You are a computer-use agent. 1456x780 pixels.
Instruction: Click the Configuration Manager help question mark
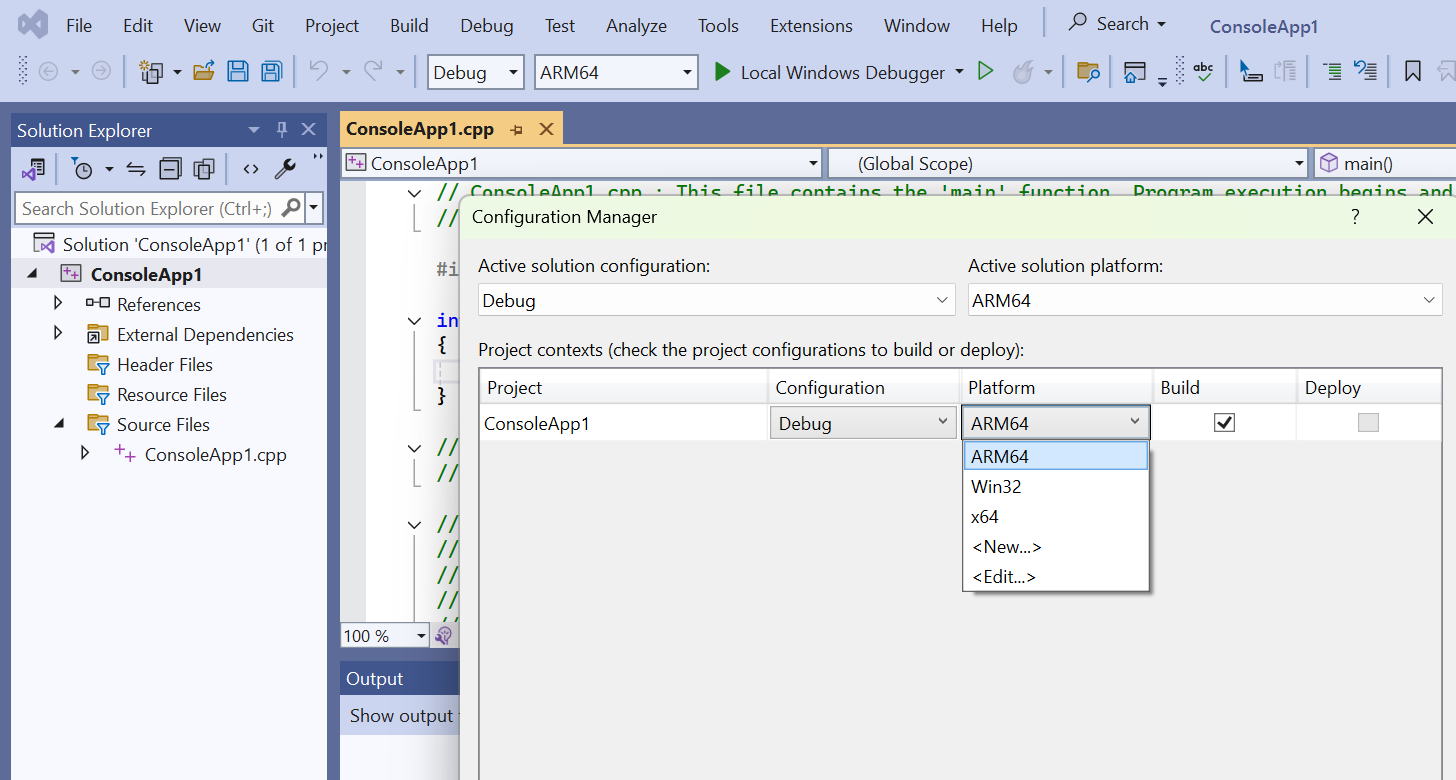tap(1355, 216)
